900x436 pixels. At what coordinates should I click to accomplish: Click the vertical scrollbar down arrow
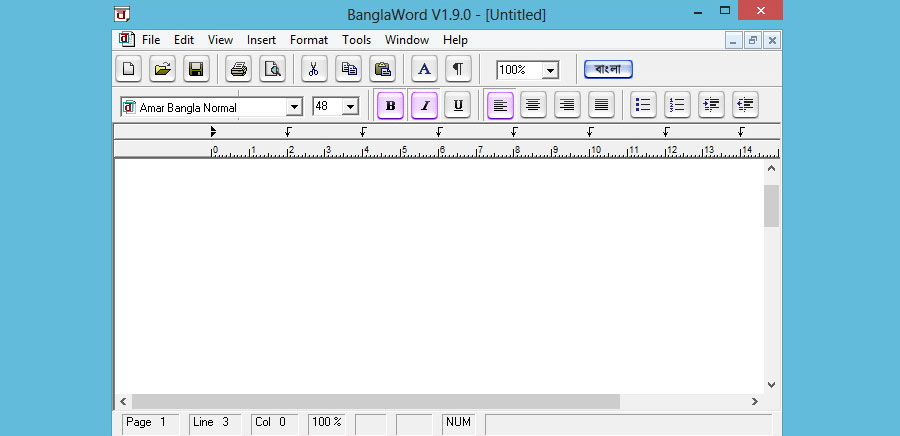pyautogui.click(x=771, y=385)
